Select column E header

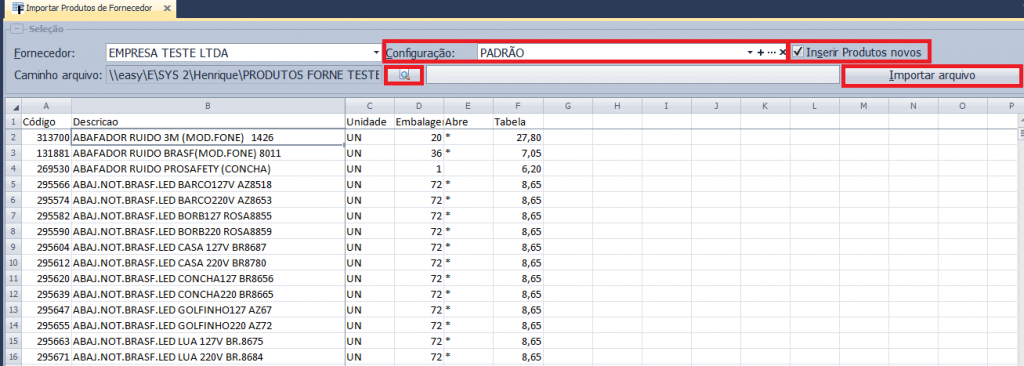tap(468, 106)
